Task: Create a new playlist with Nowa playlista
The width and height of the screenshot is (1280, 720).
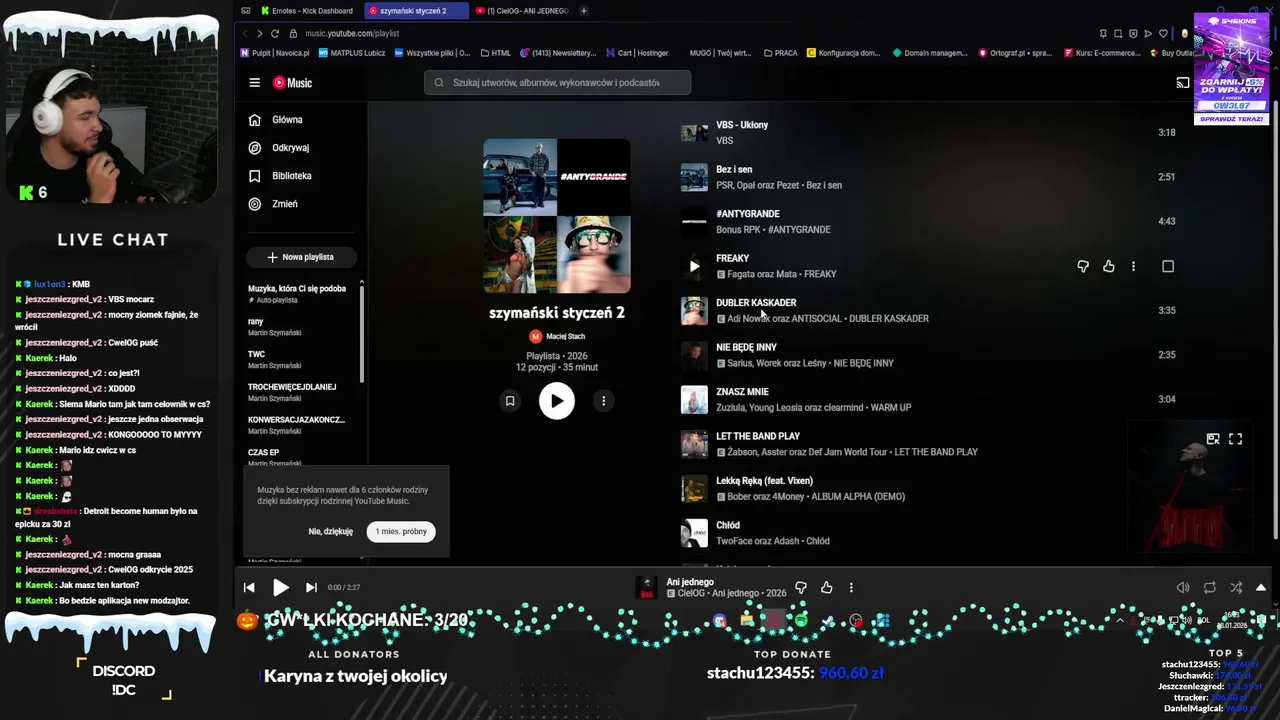Action: (301, 257)
